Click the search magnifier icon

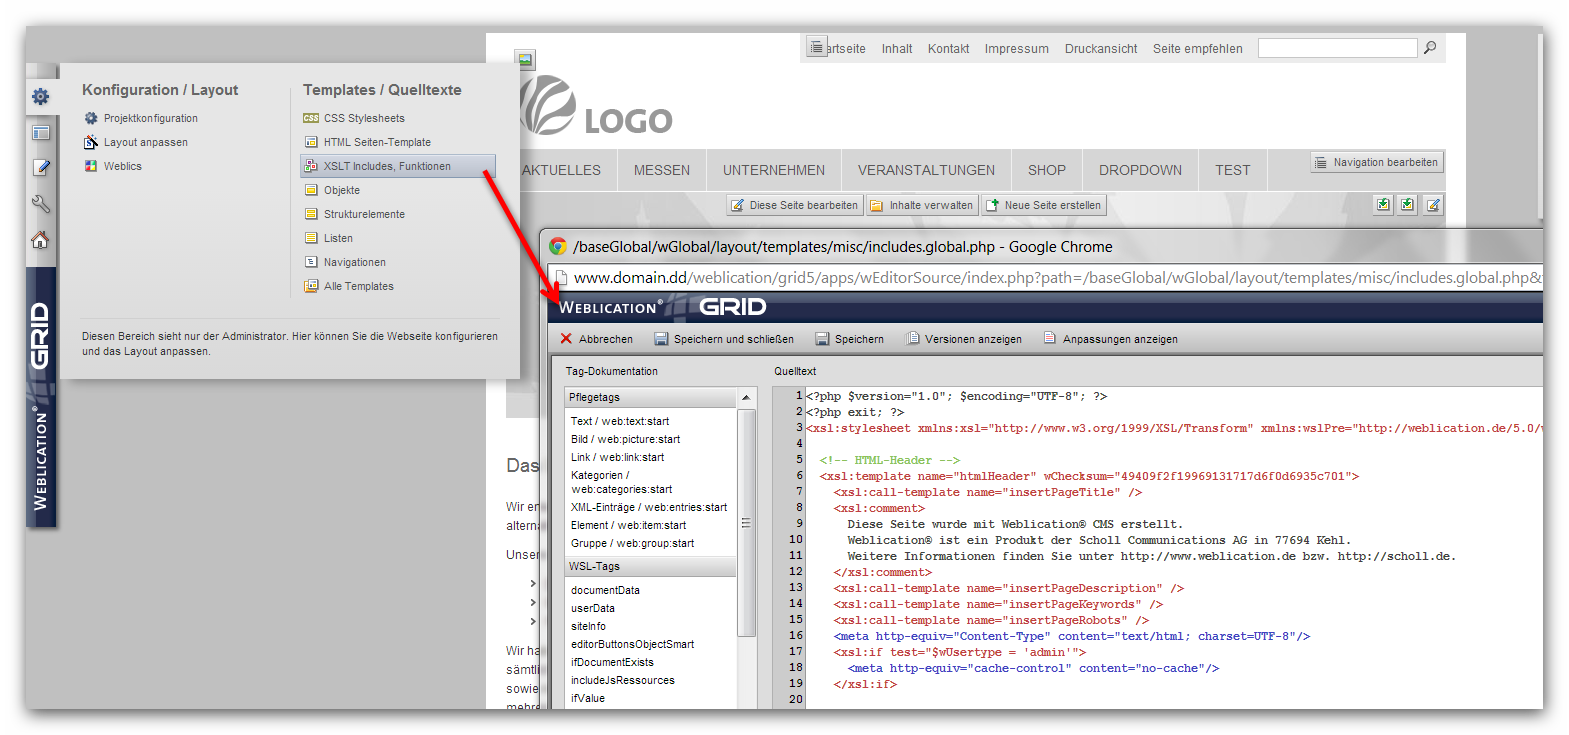[x=1430, y=47]
